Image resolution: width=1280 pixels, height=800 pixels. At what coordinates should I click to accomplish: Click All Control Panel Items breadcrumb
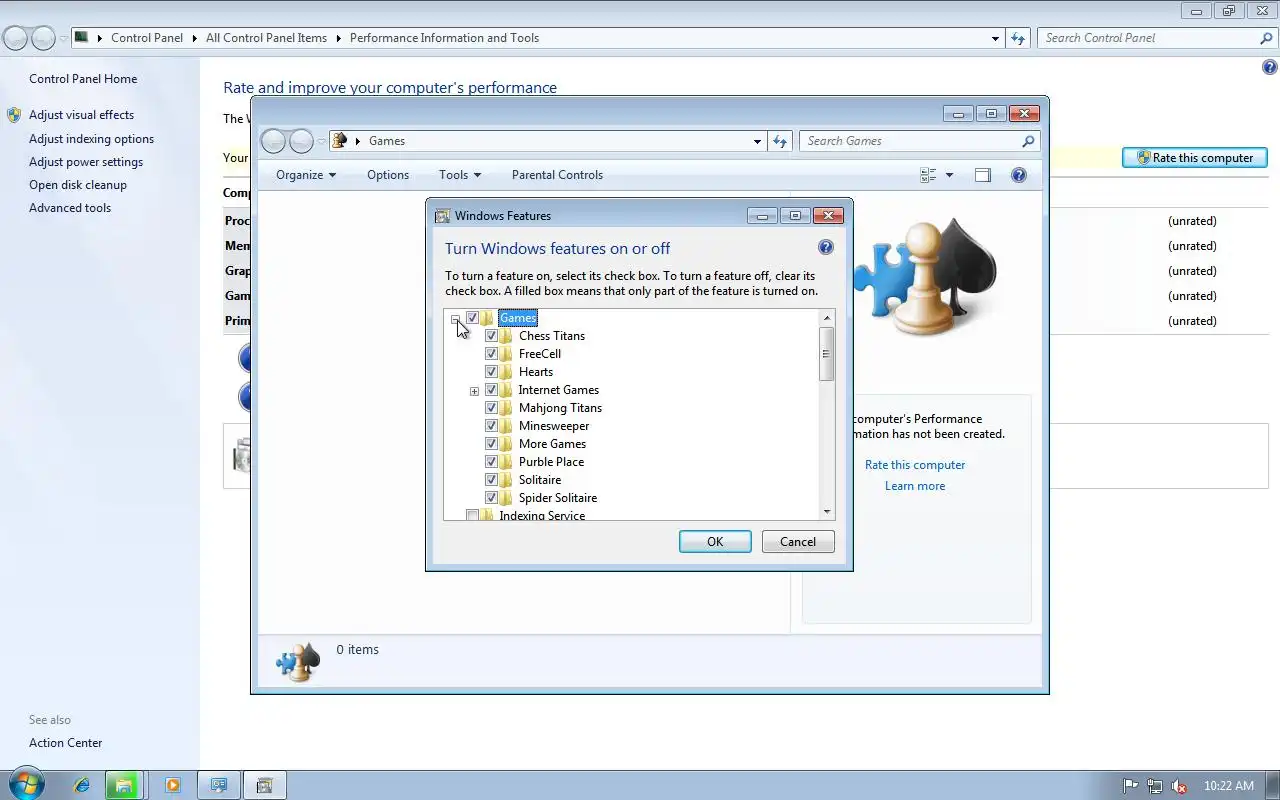coord(266,38)
